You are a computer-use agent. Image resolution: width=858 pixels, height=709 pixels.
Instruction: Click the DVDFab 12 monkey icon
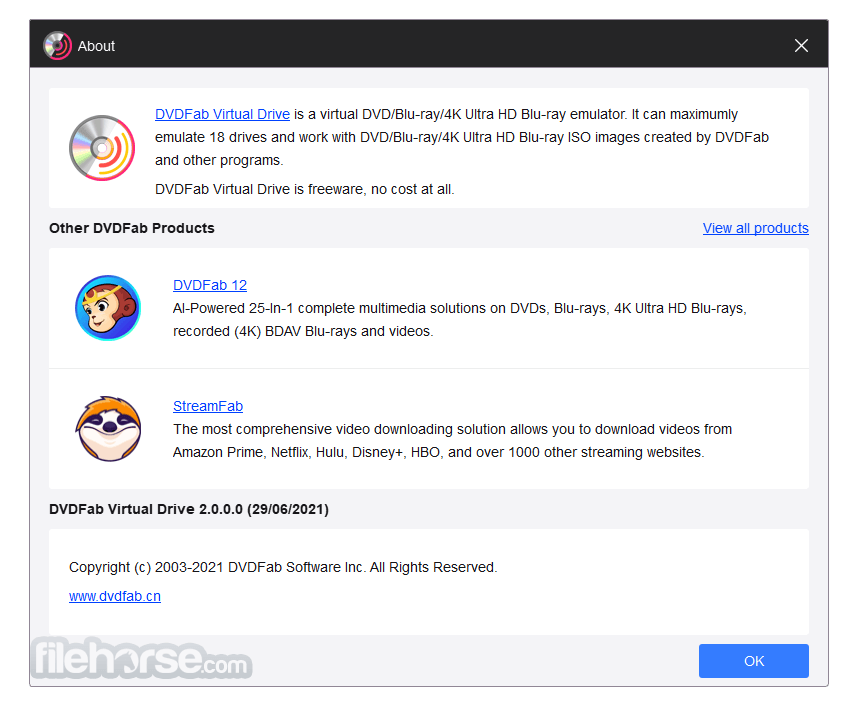108,308
